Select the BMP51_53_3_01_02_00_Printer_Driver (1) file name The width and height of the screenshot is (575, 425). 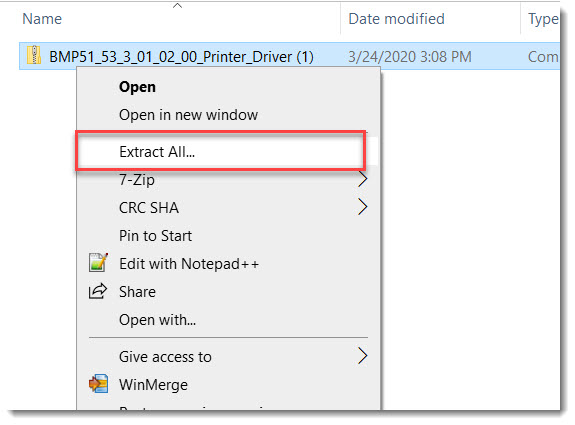tap(181, 57)
